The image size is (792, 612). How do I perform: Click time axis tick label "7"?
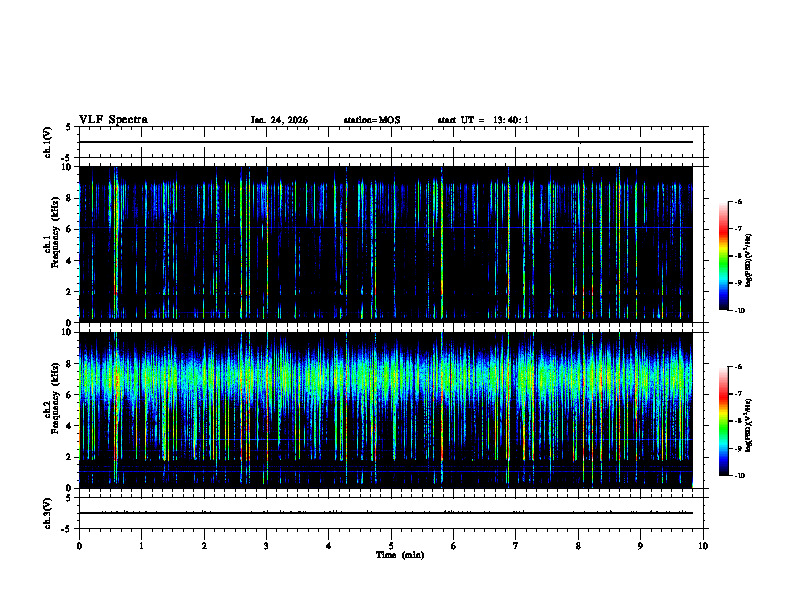(516, 546)
